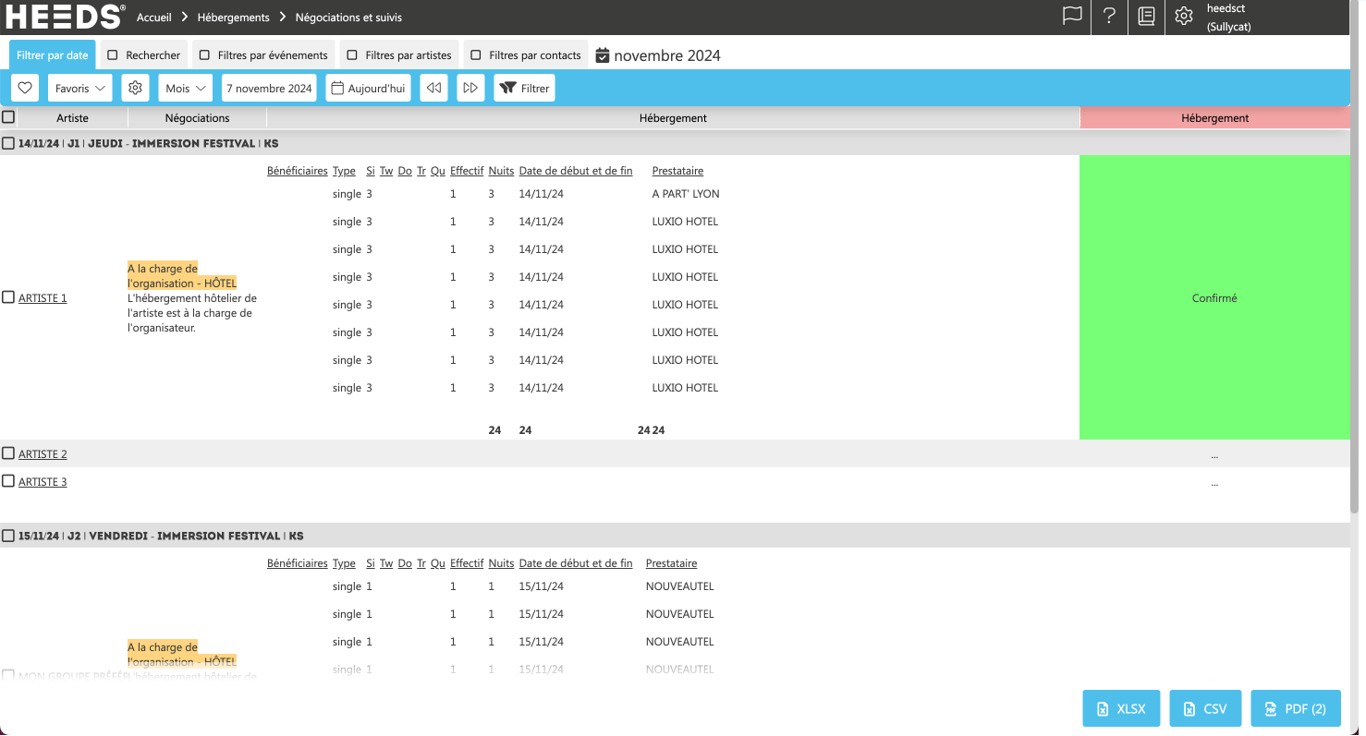The width and height of the screenshot is (1366, 736).
Task: Open help with the question mark icon
Action: point(1109,16)
